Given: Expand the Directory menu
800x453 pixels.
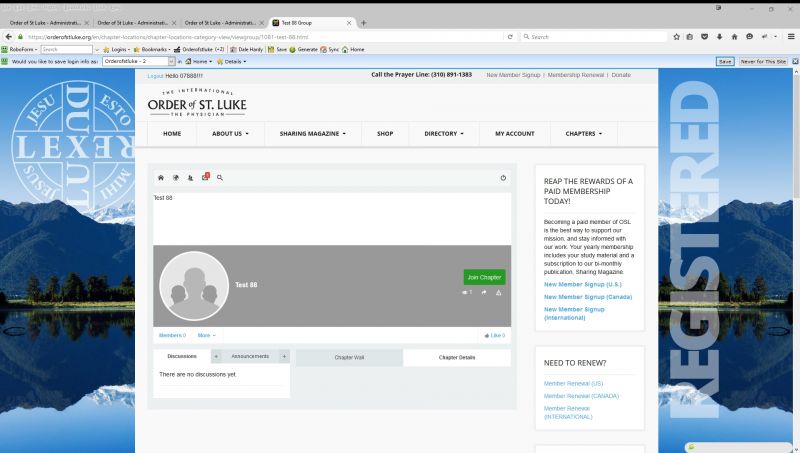Looking at the screenshot, I should click(x=444, y=134).
